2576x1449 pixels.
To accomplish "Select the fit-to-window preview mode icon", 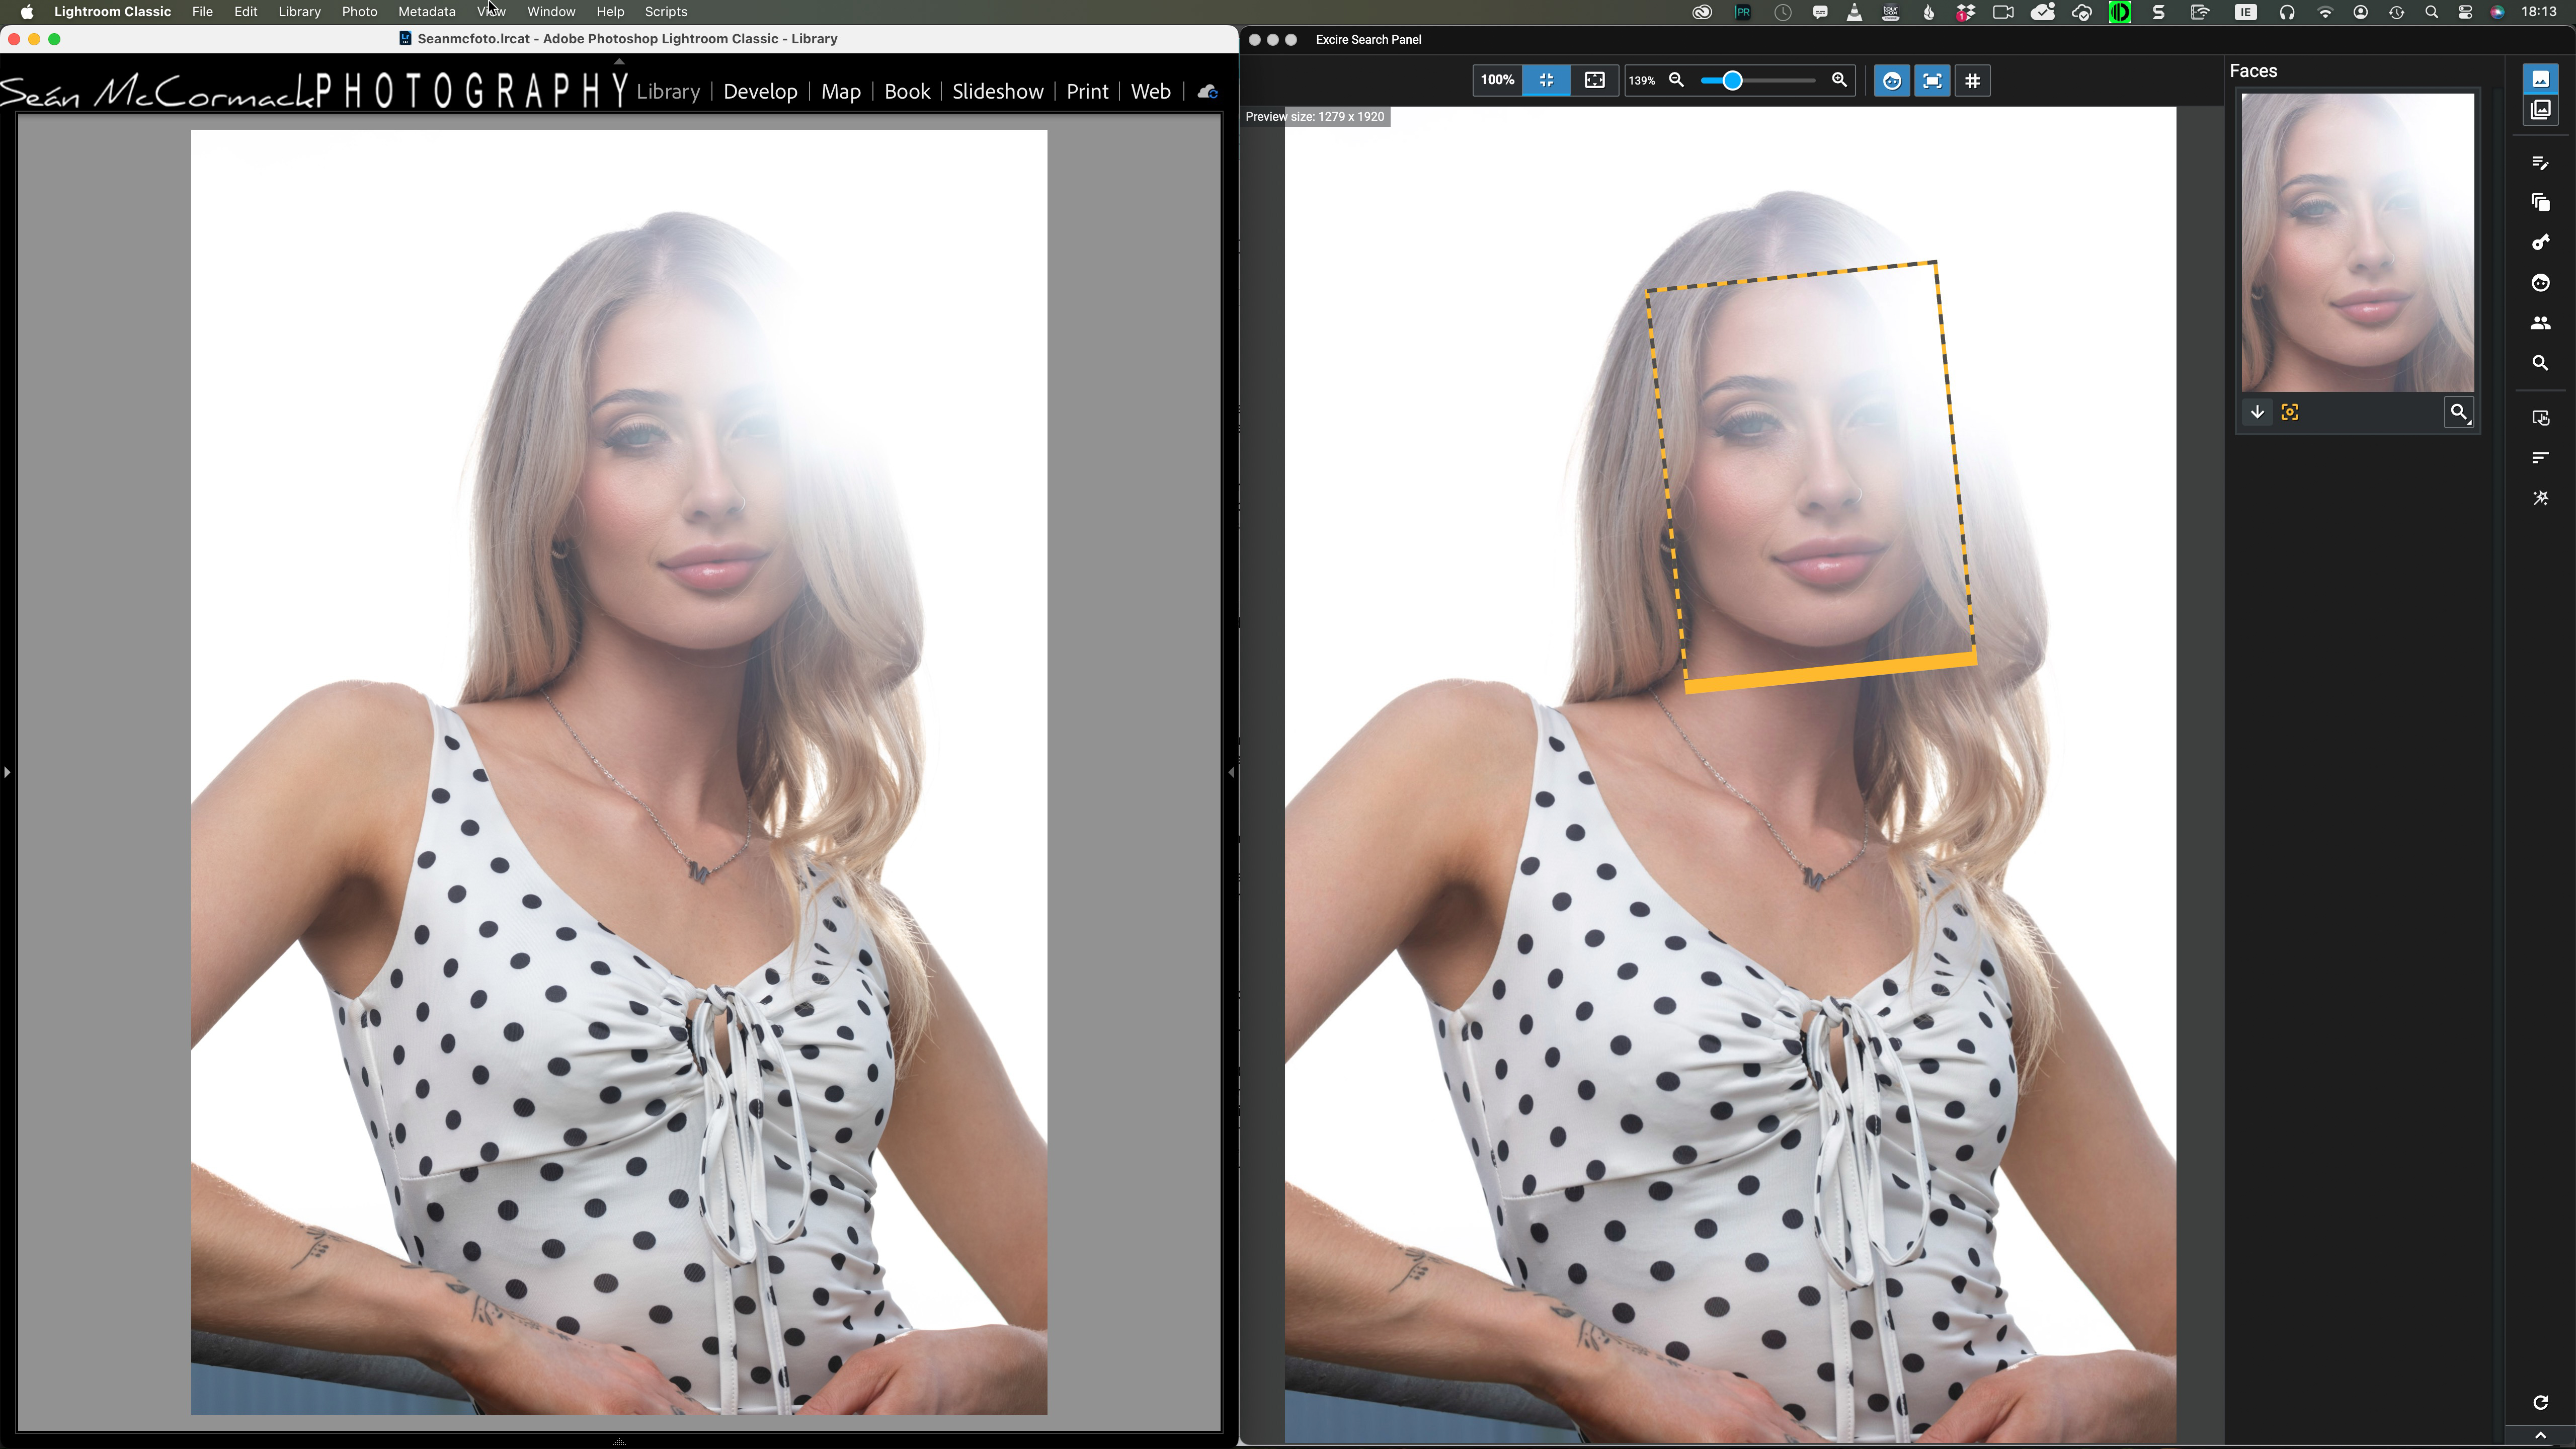I will 1546,80.
